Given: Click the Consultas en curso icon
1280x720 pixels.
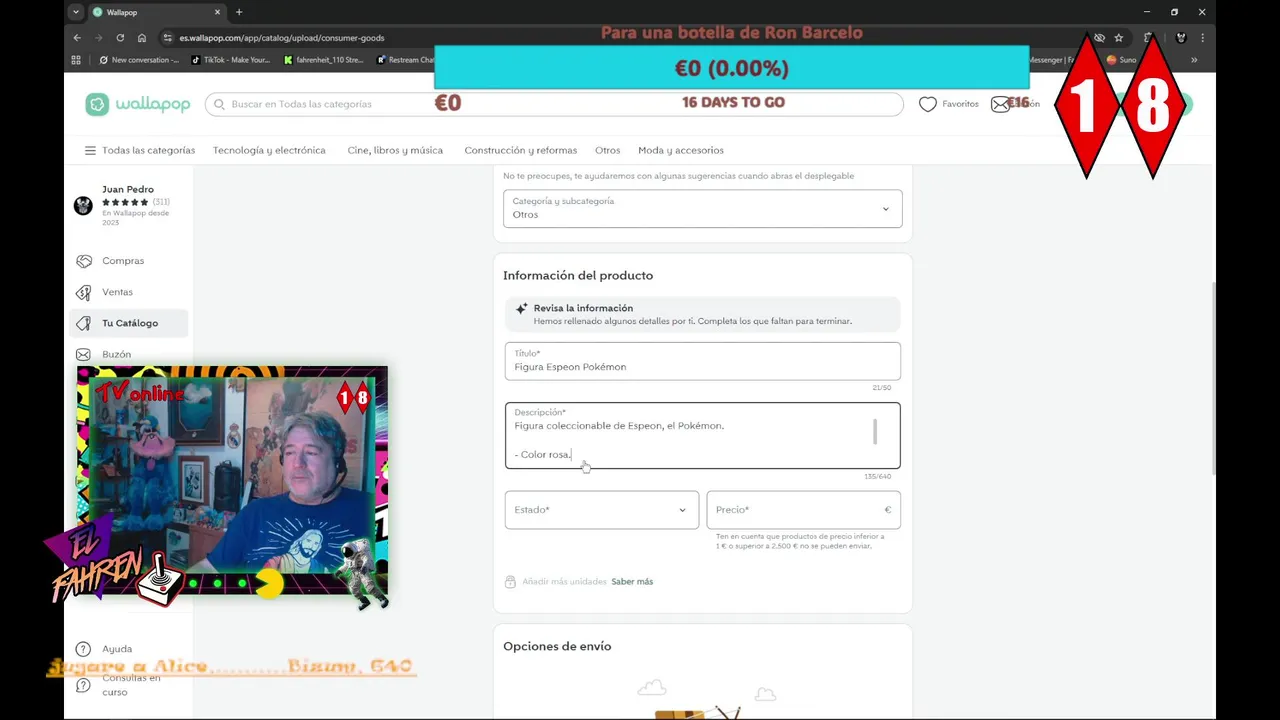Looking at the screenshot, I should pyautogui.click(x=83, y=685).
